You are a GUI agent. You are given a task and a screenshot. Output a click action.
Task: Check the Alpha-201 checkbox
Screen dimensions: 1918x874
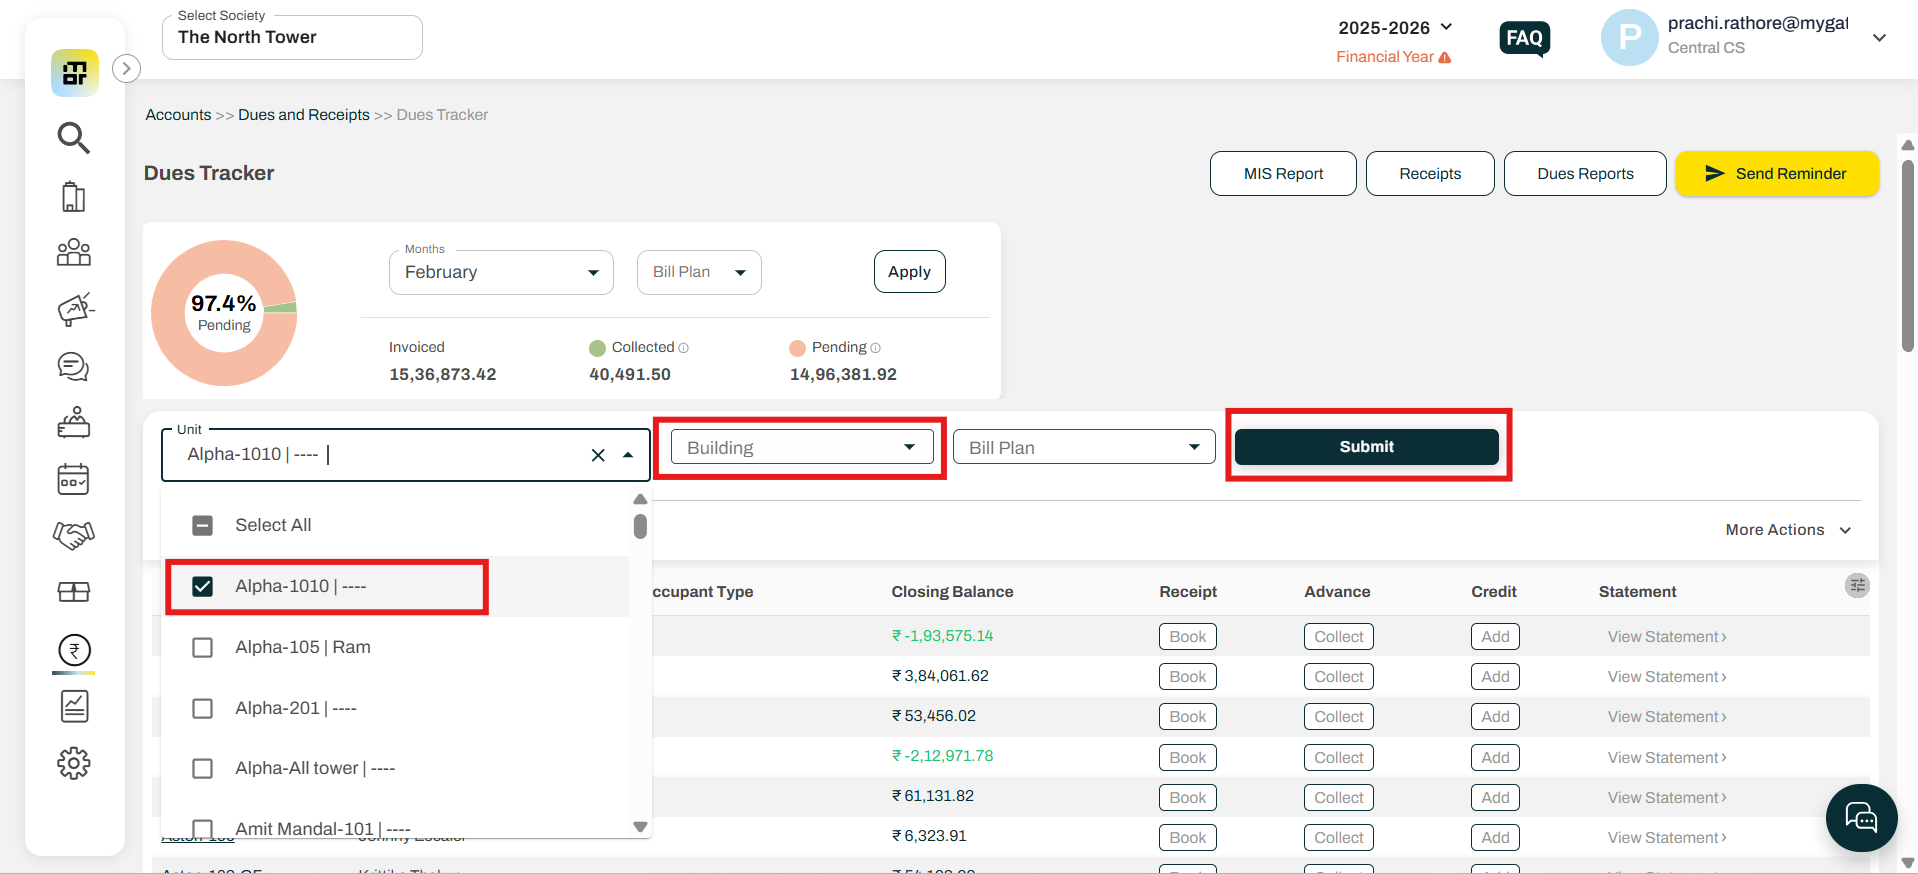coord(203,709)
